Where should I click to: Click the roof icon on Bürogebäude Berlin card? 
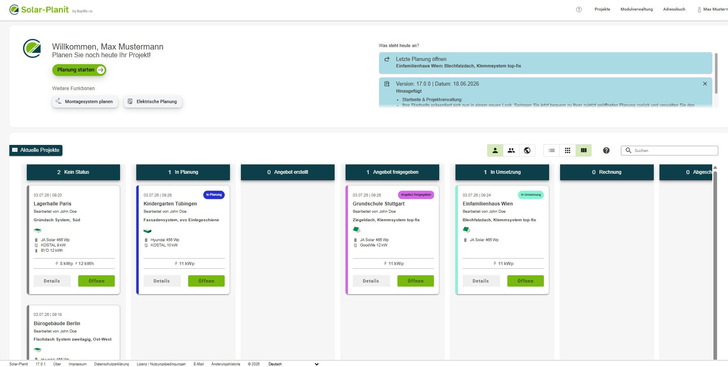(x=38, y=350)
